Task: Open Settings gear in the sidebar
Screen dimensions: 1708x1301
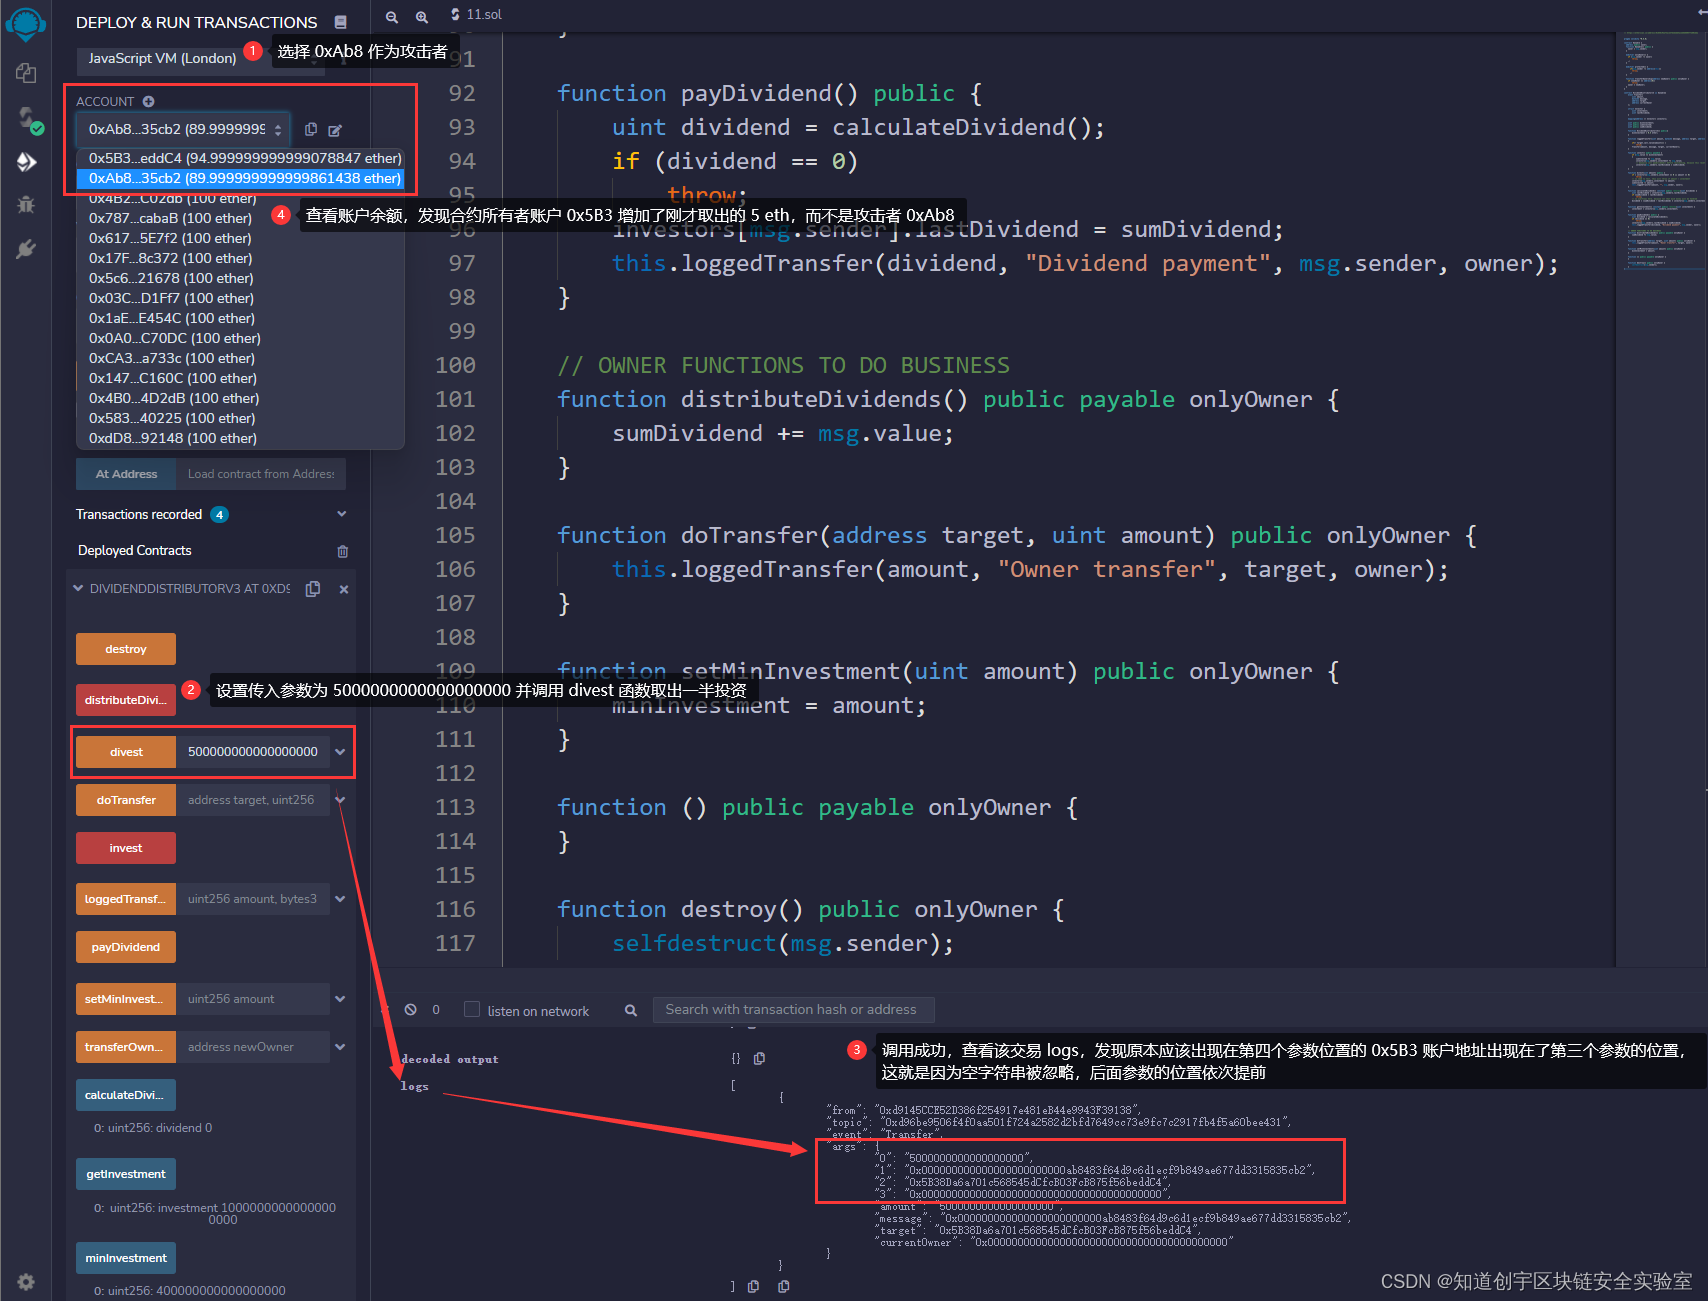Action: pyautogui.click(x=26, y=1282)
